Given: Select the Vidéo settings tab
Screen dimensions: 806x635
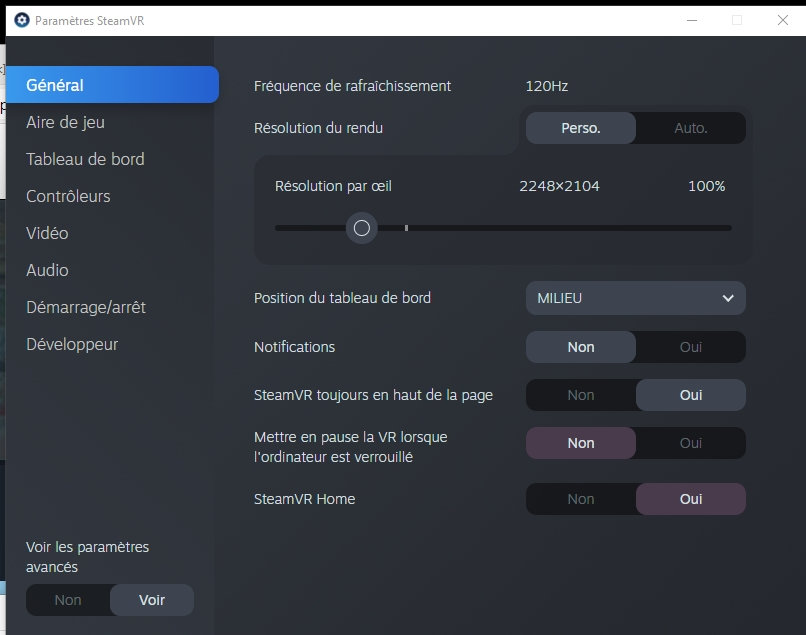Looking at the screenshot, I should [x=47, y=233].
